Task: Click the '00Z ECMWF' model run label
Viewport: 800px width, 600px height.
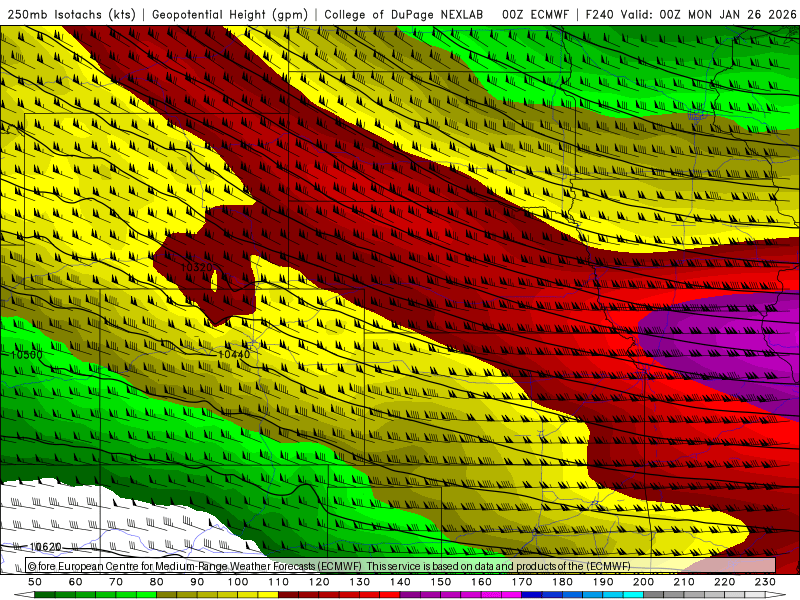Action: coord(535,14)
